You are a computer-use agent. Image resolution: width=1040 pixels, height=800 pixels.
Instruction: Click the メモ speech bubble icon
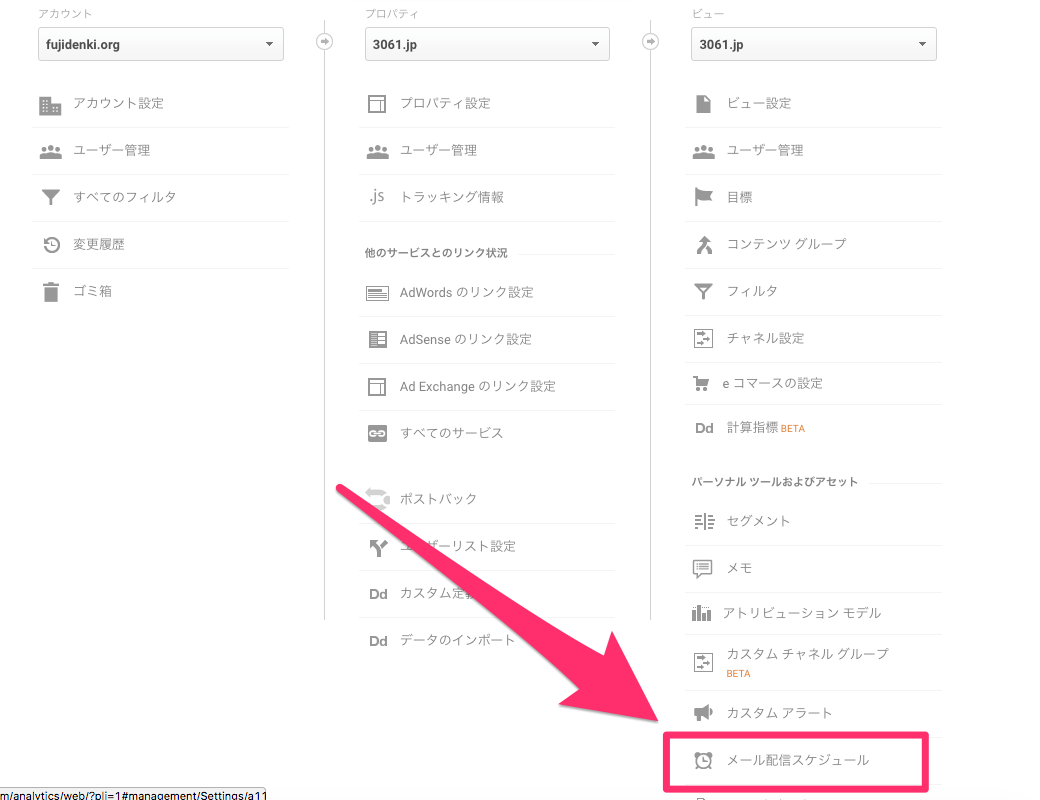pyautogui.click(x=703, y=568)
